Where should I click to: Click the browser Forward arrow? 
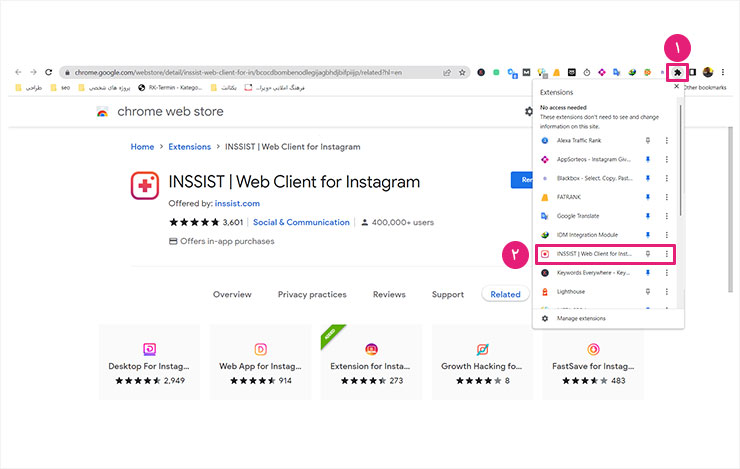pyautogui.click(x=34, y=72)
